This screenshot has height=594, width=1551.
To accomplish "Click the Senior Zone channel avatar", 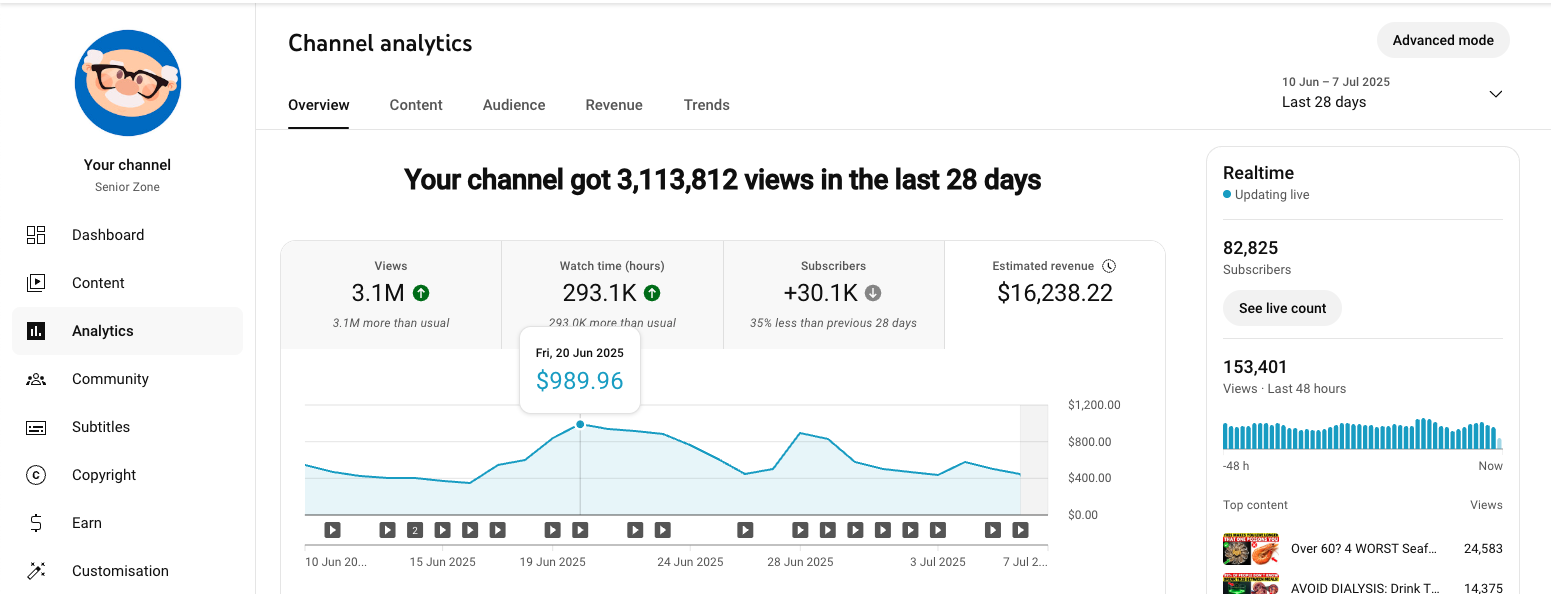I will pyautogui.click(x=127, y=83).
